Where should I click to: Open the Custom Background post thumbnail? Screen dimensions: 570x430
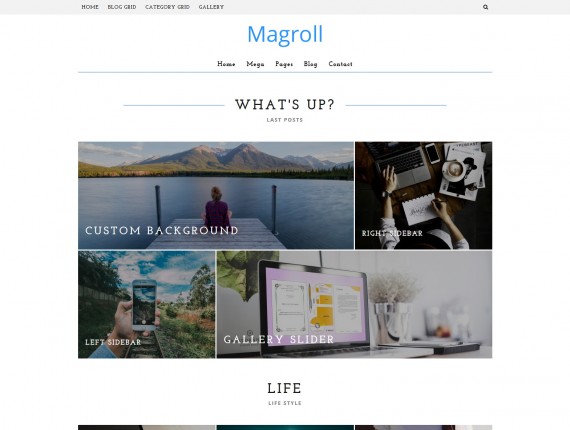click(216, 195)
